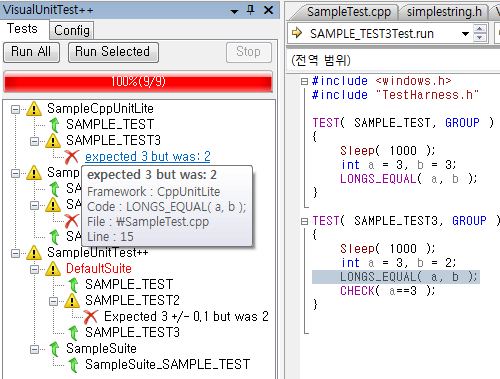Select SAMPLE_TEST2 under DefaultSuite

coord(132,301)
